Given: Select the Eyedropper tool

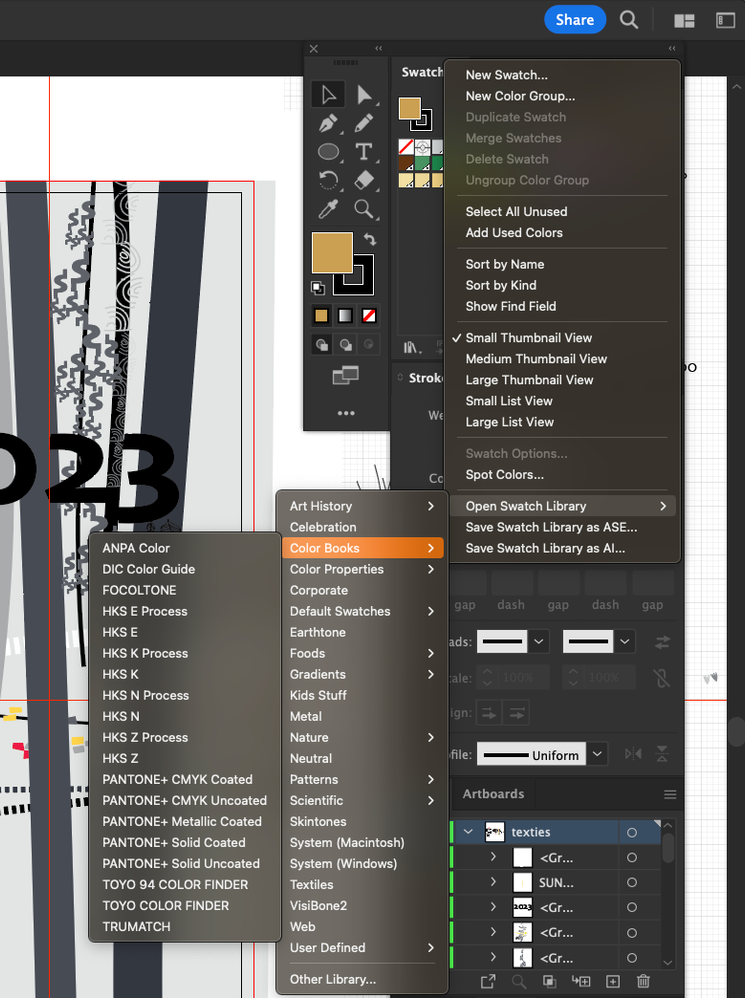Looking at the screenshot, I should tap(328, 209).
